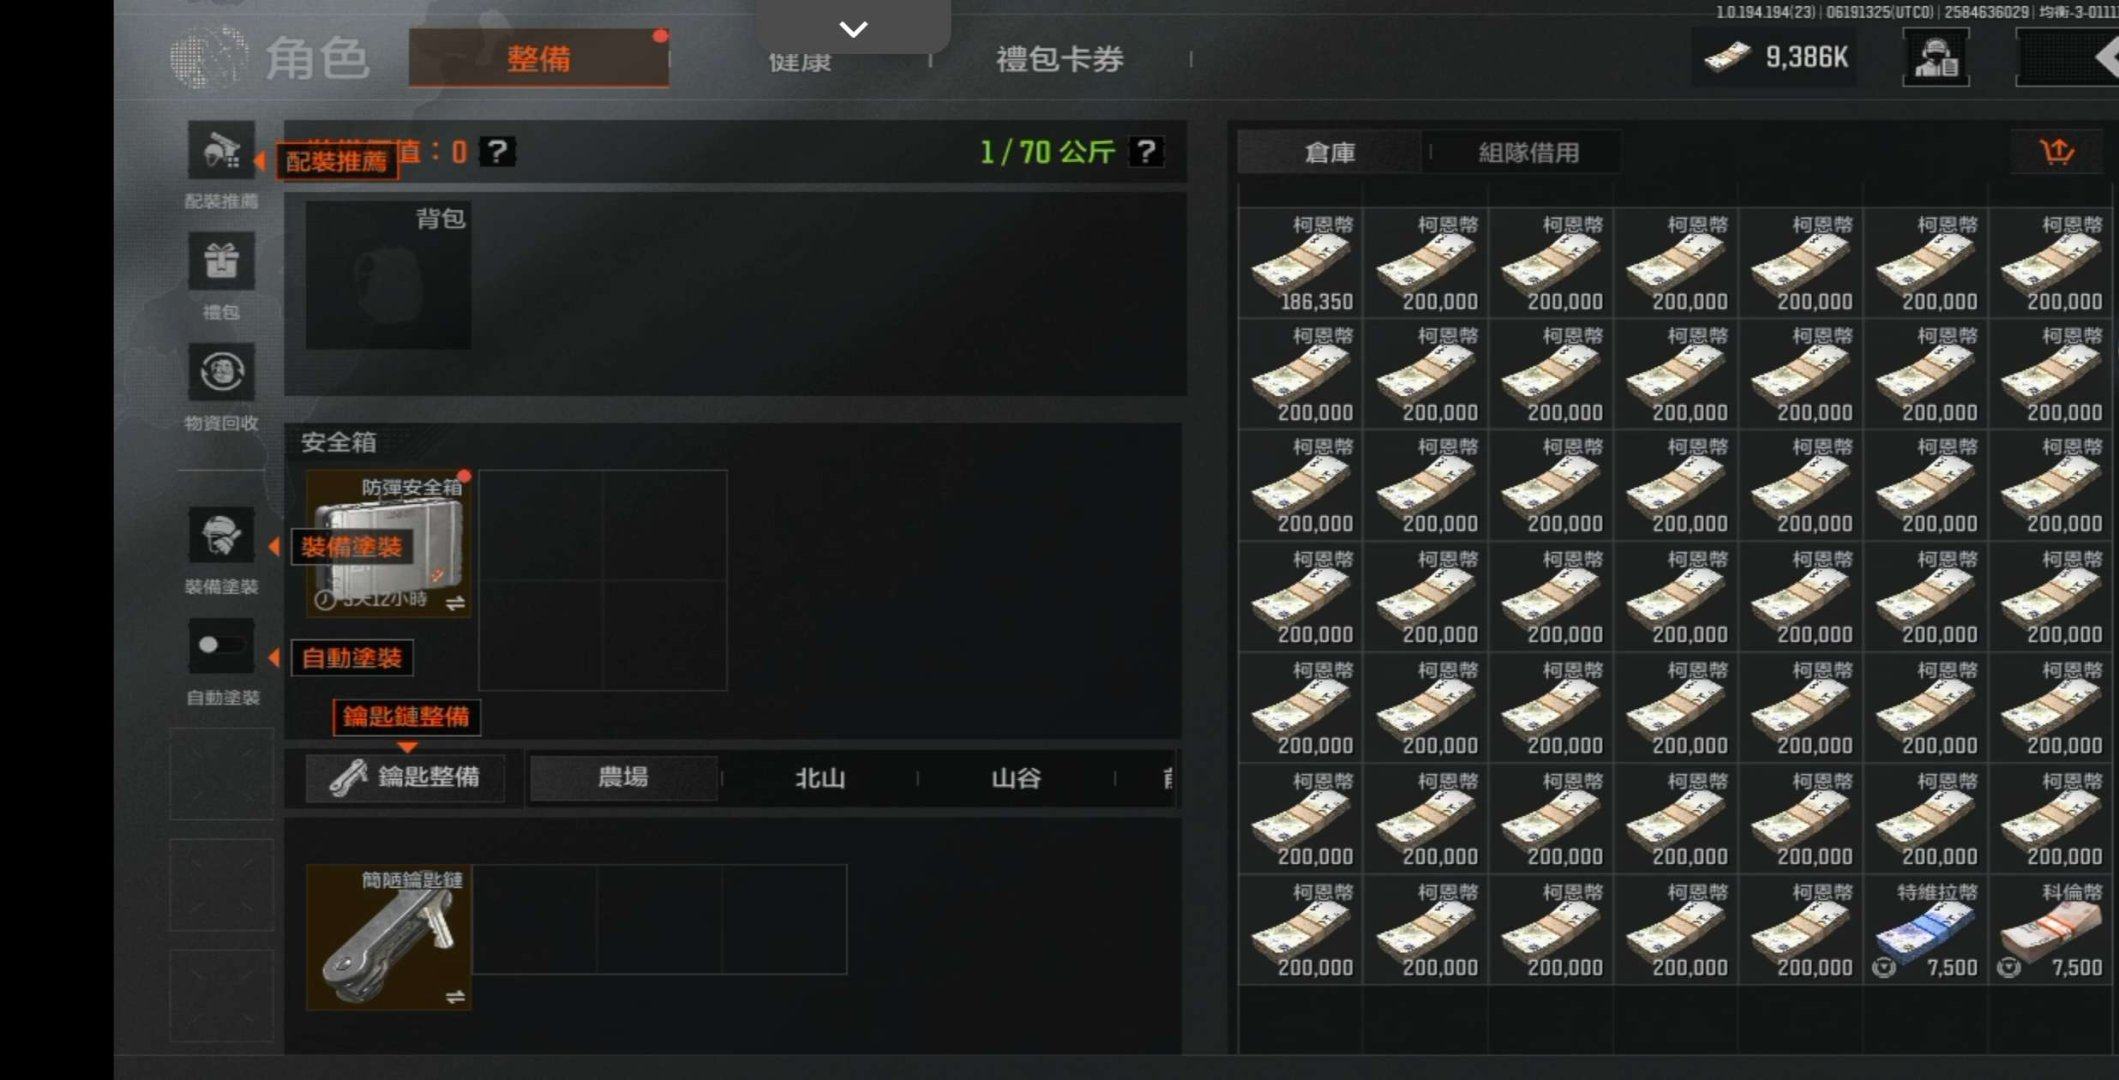Click the back arrow at top right
The width and height of the screenshot is (2119, 1080).
click(2105, 58)
